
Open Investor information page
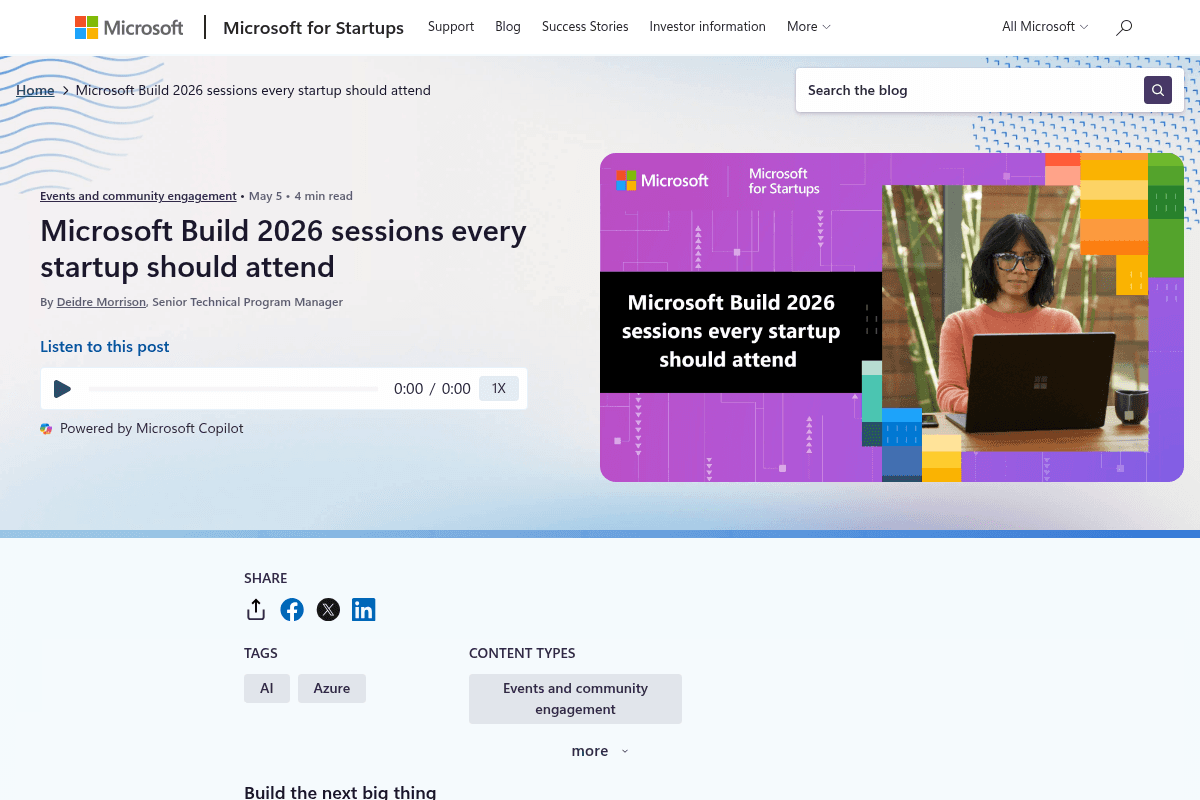tap(707, 27)
